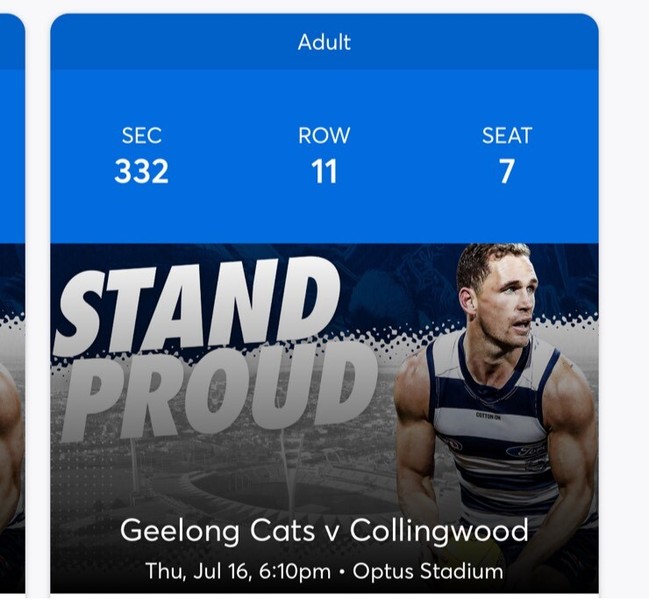Click the Ford logo on the guernsey

(526, 451)
